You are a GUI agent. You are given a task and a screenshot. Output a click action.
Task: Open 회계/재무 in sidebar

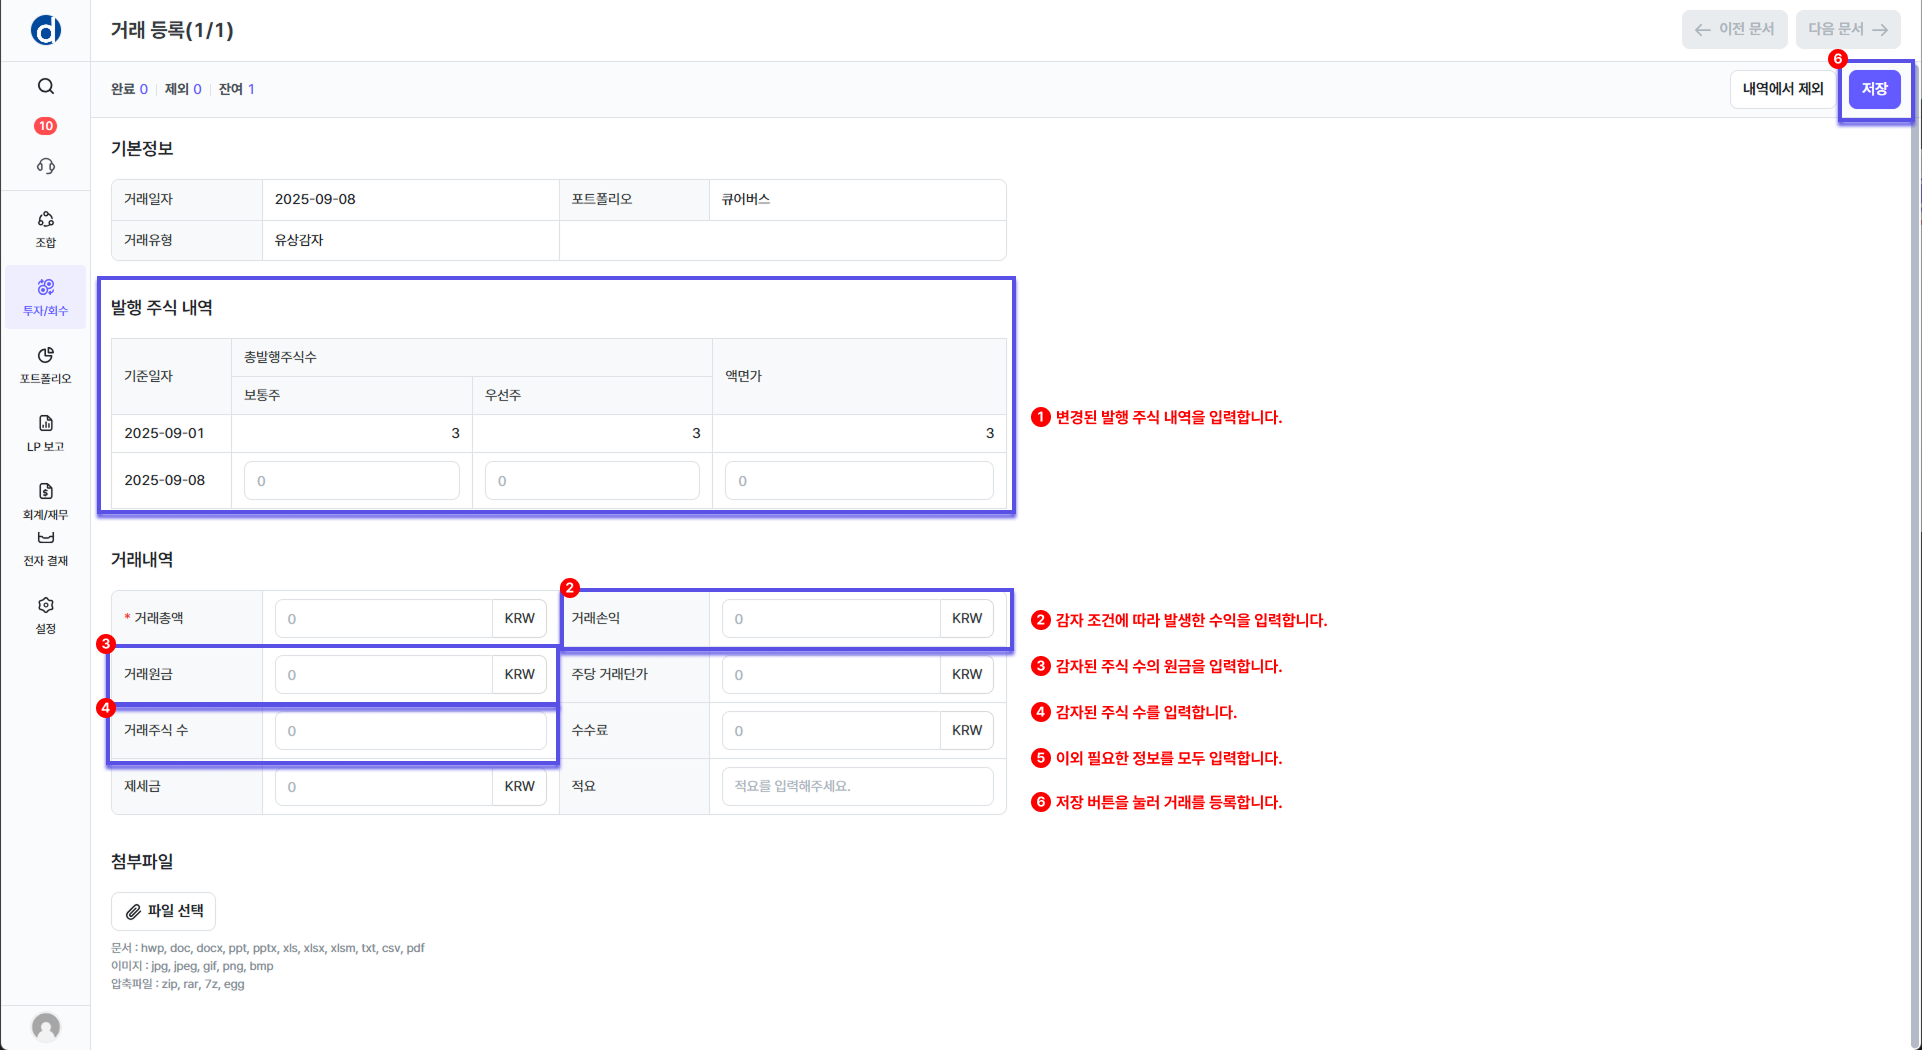pos(46,501)
